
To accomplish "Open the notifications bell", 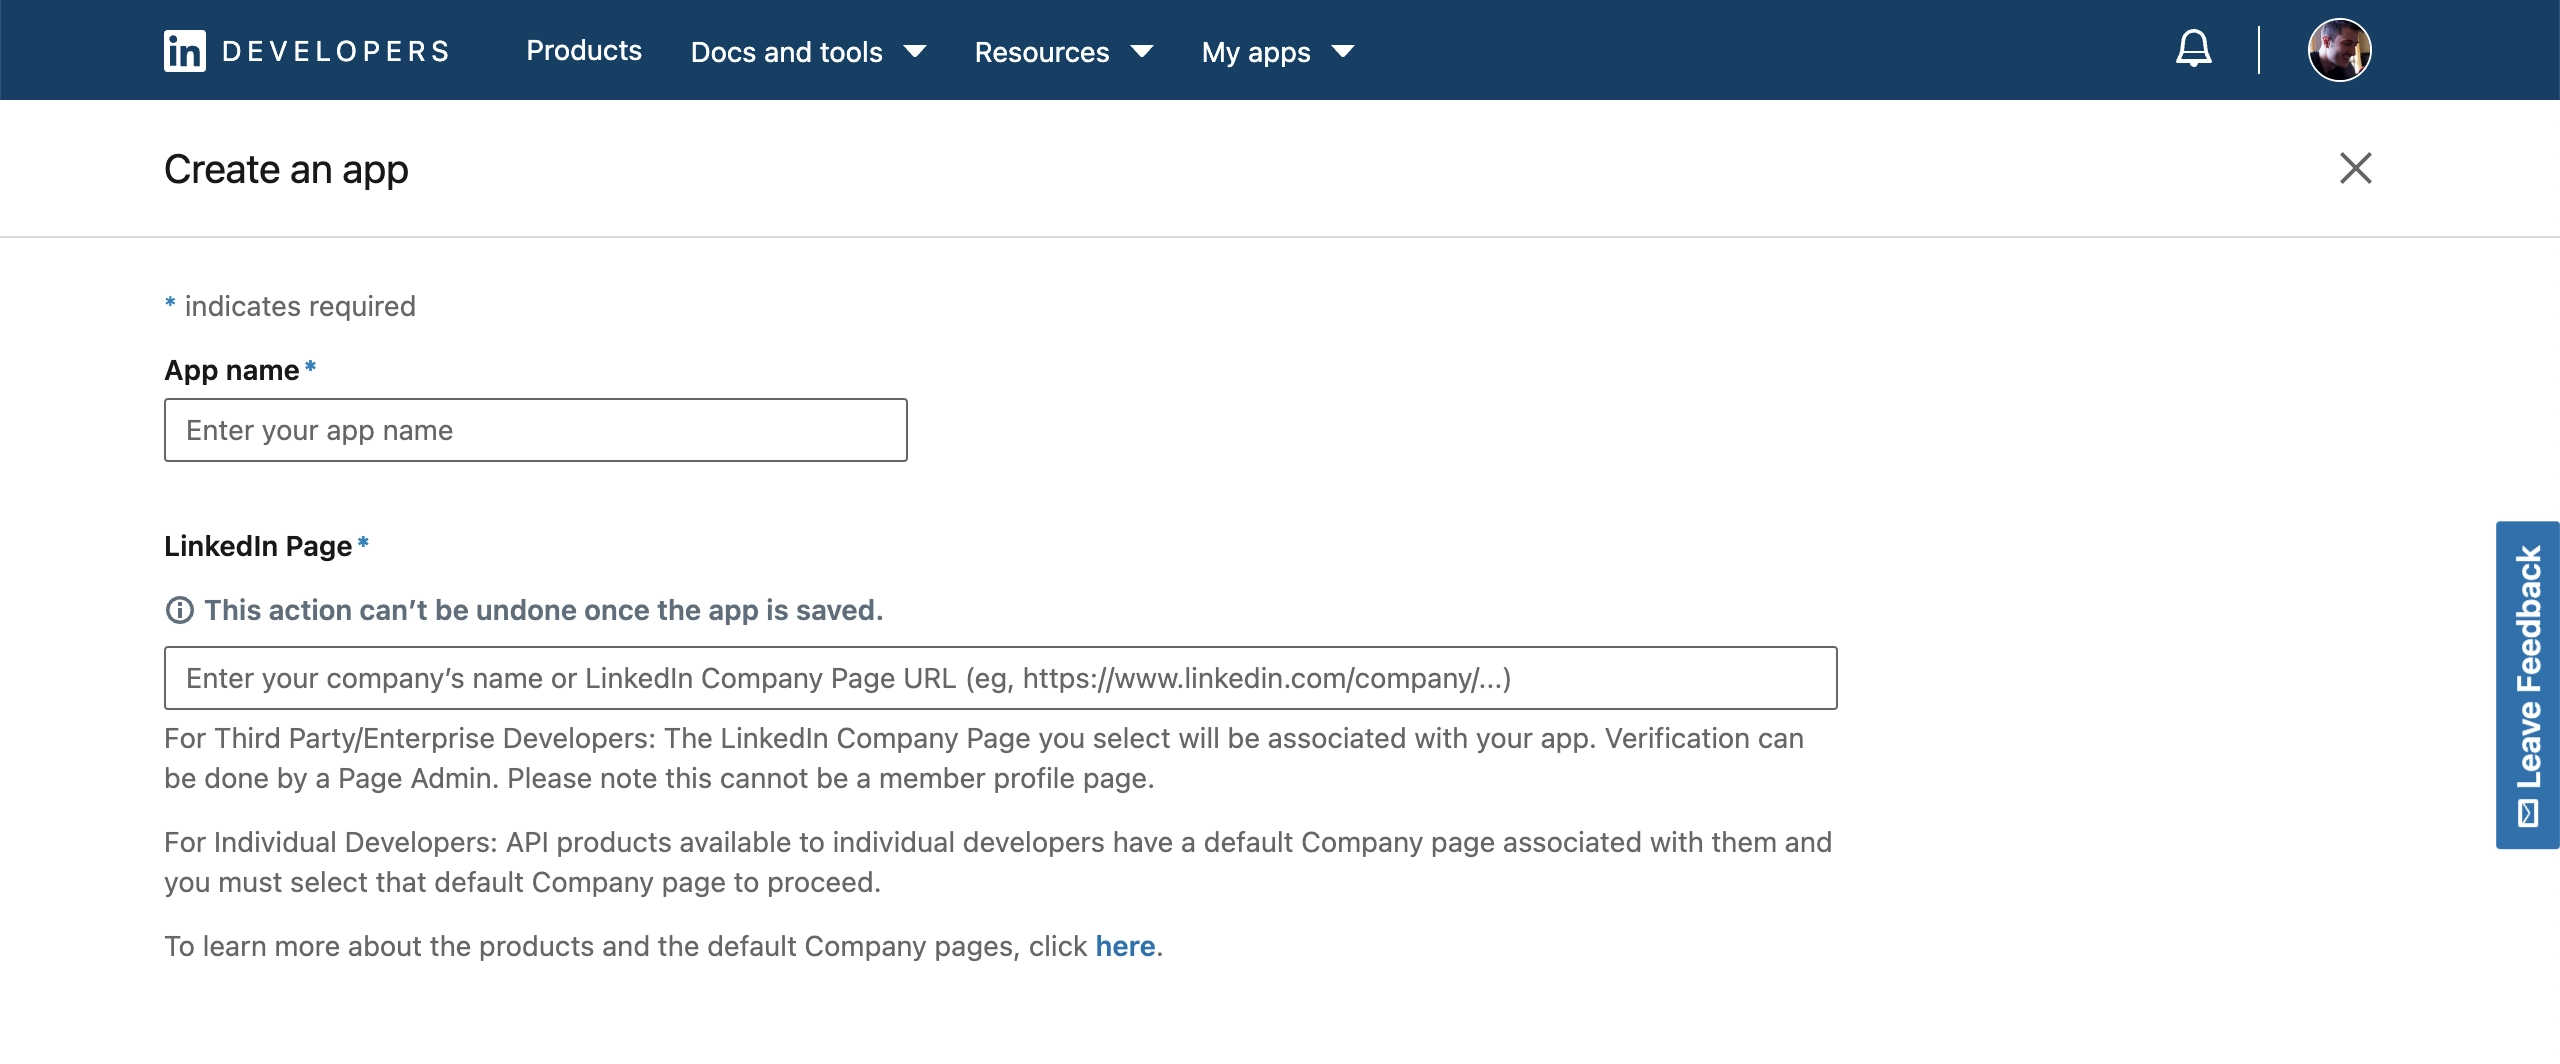I will point(2193,49).
